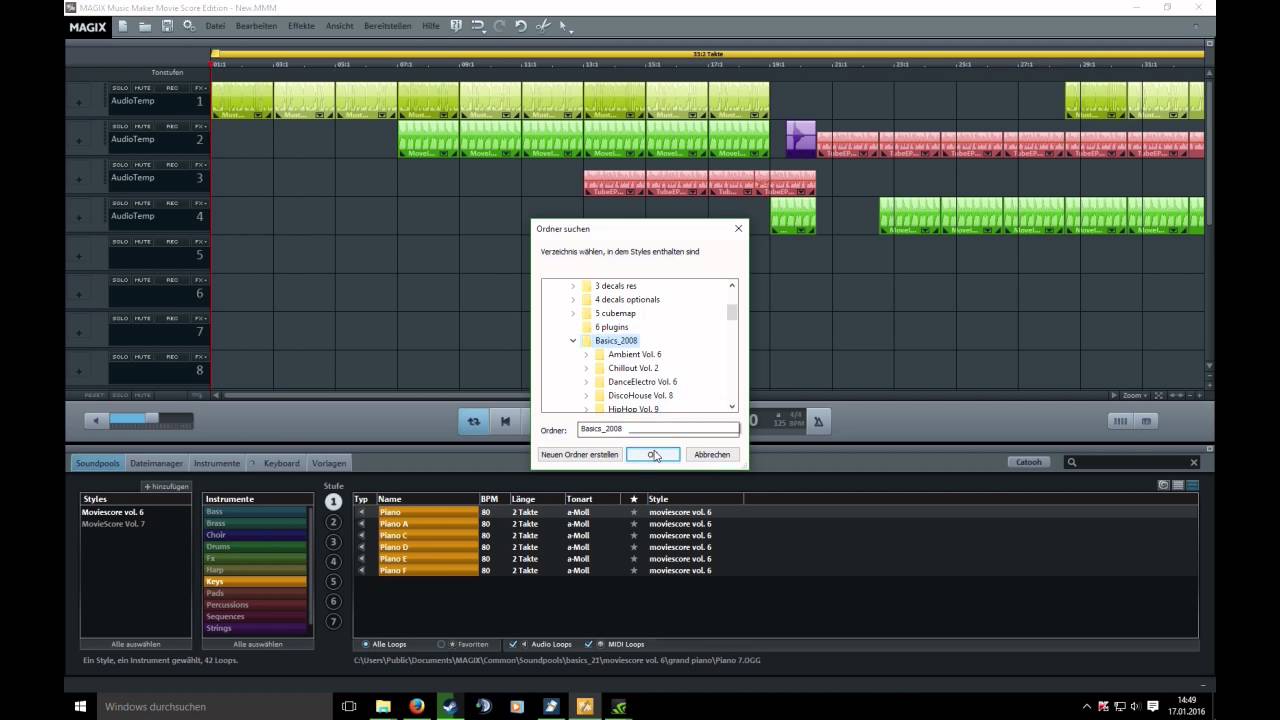Image resolution: width=1280 pixels, height=720 pixels.
Task: Clear the soundpool search with X
Action: (x=1193, y=462)
